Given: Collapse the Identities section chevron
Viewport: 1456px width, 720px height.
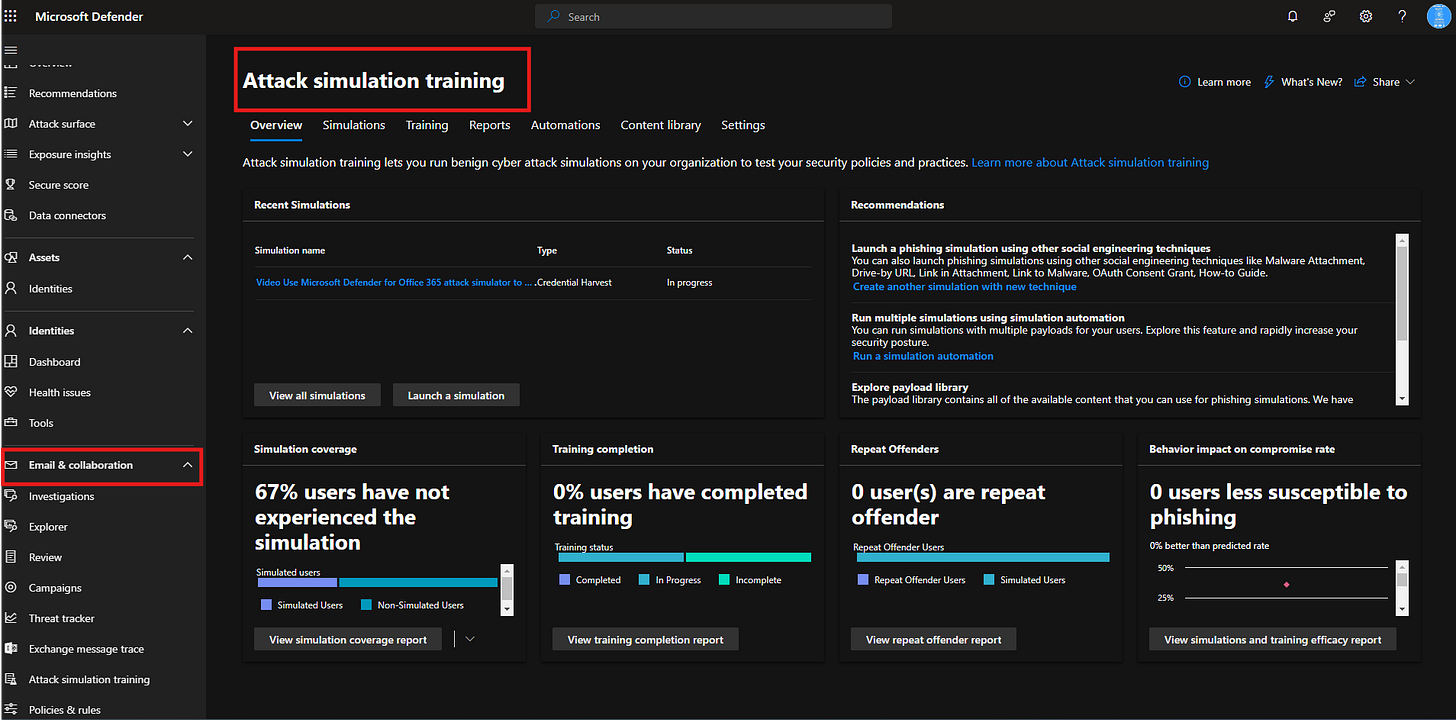Looking at the screenshot, I should click(x=188, y=330).
